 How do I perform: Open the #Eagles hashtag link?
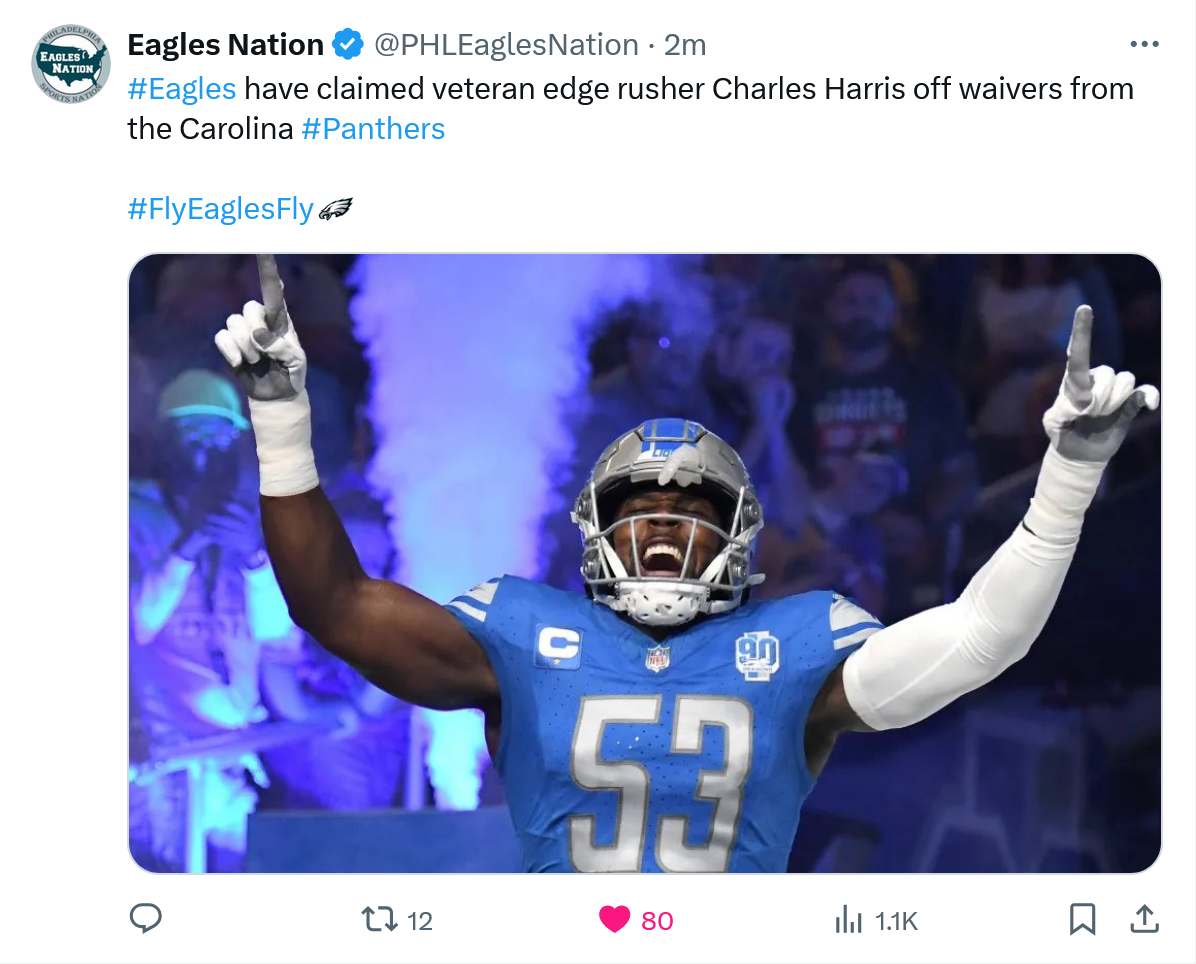182,88
